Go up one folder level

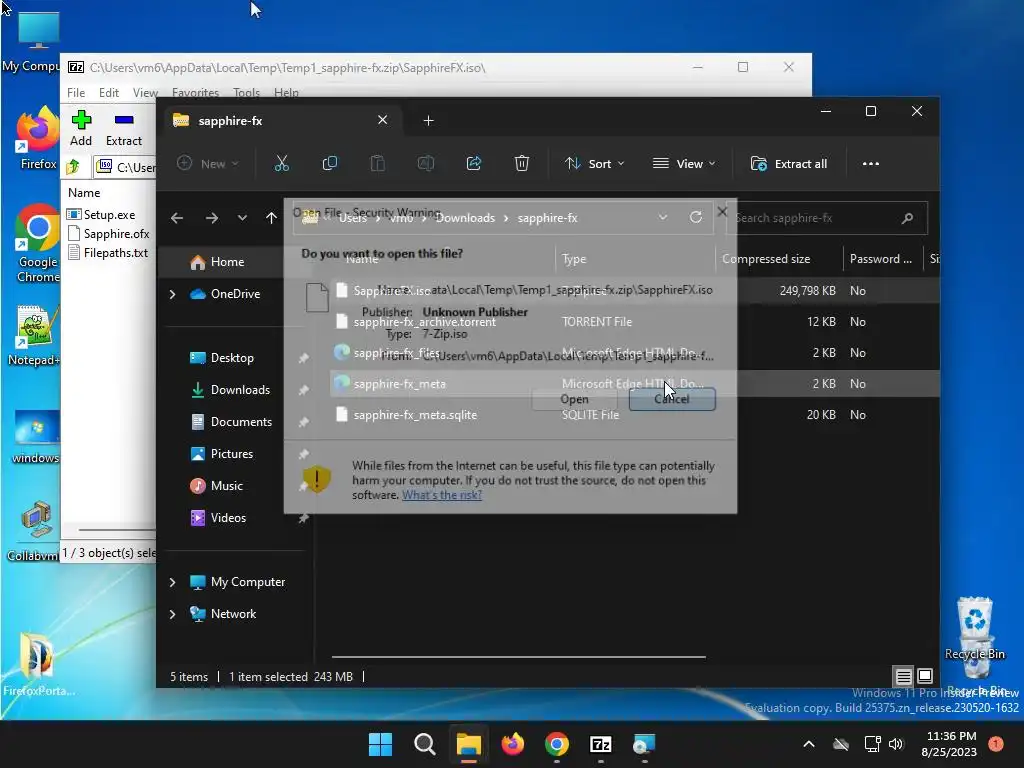pos(271,218)
